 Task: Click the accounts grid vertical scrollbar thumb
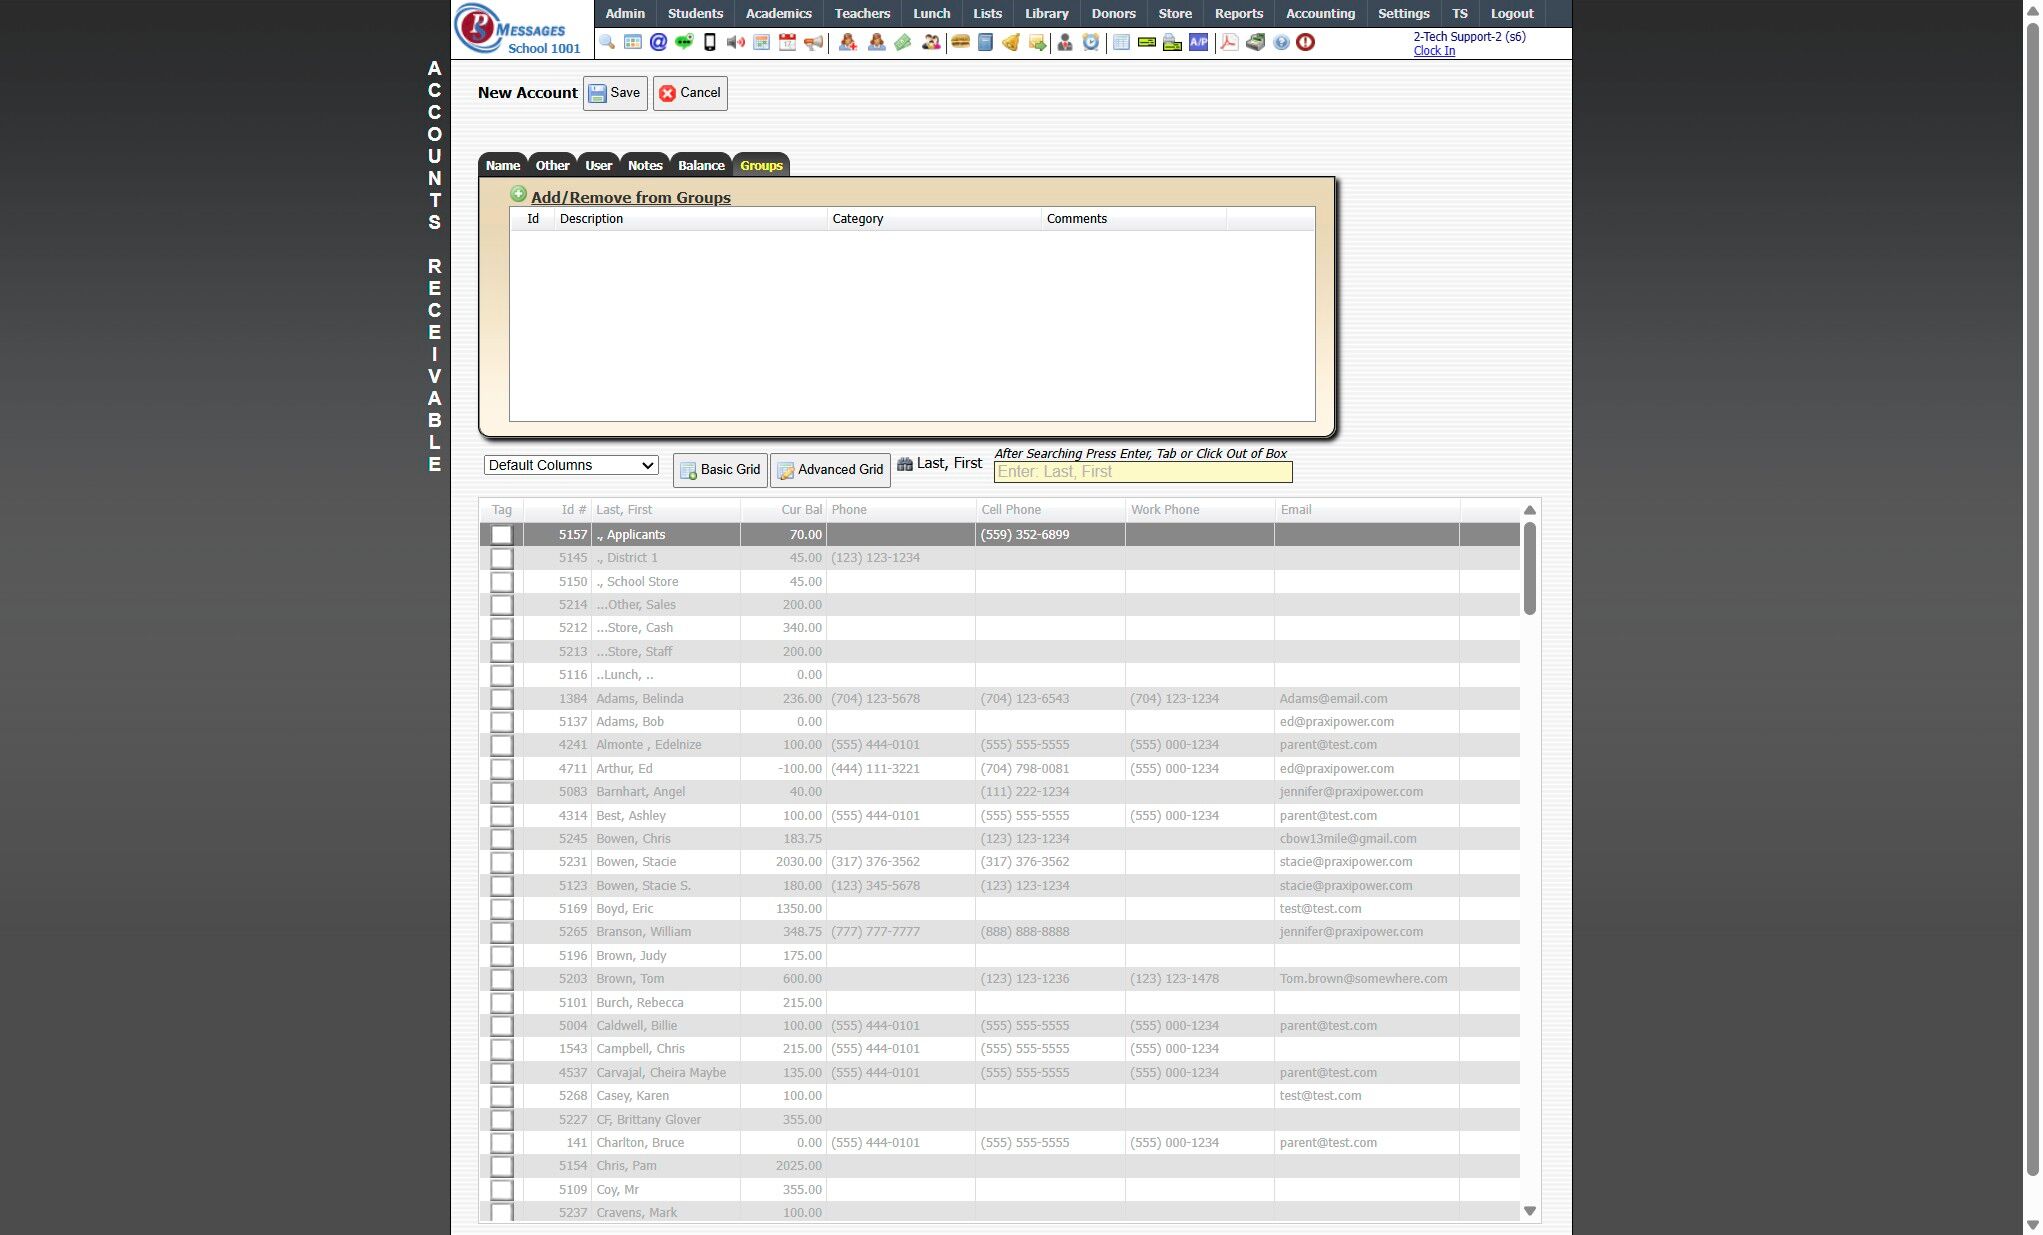(x=1529, y=568)
